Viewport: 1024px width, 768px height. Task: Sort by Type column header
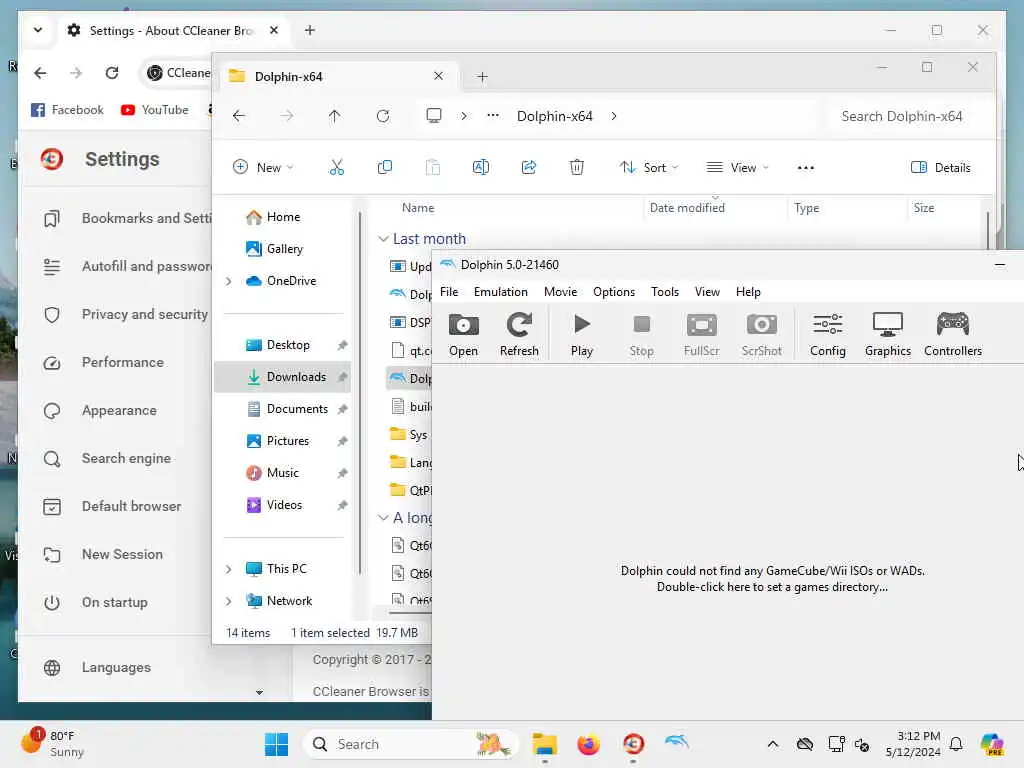(846, 208)
